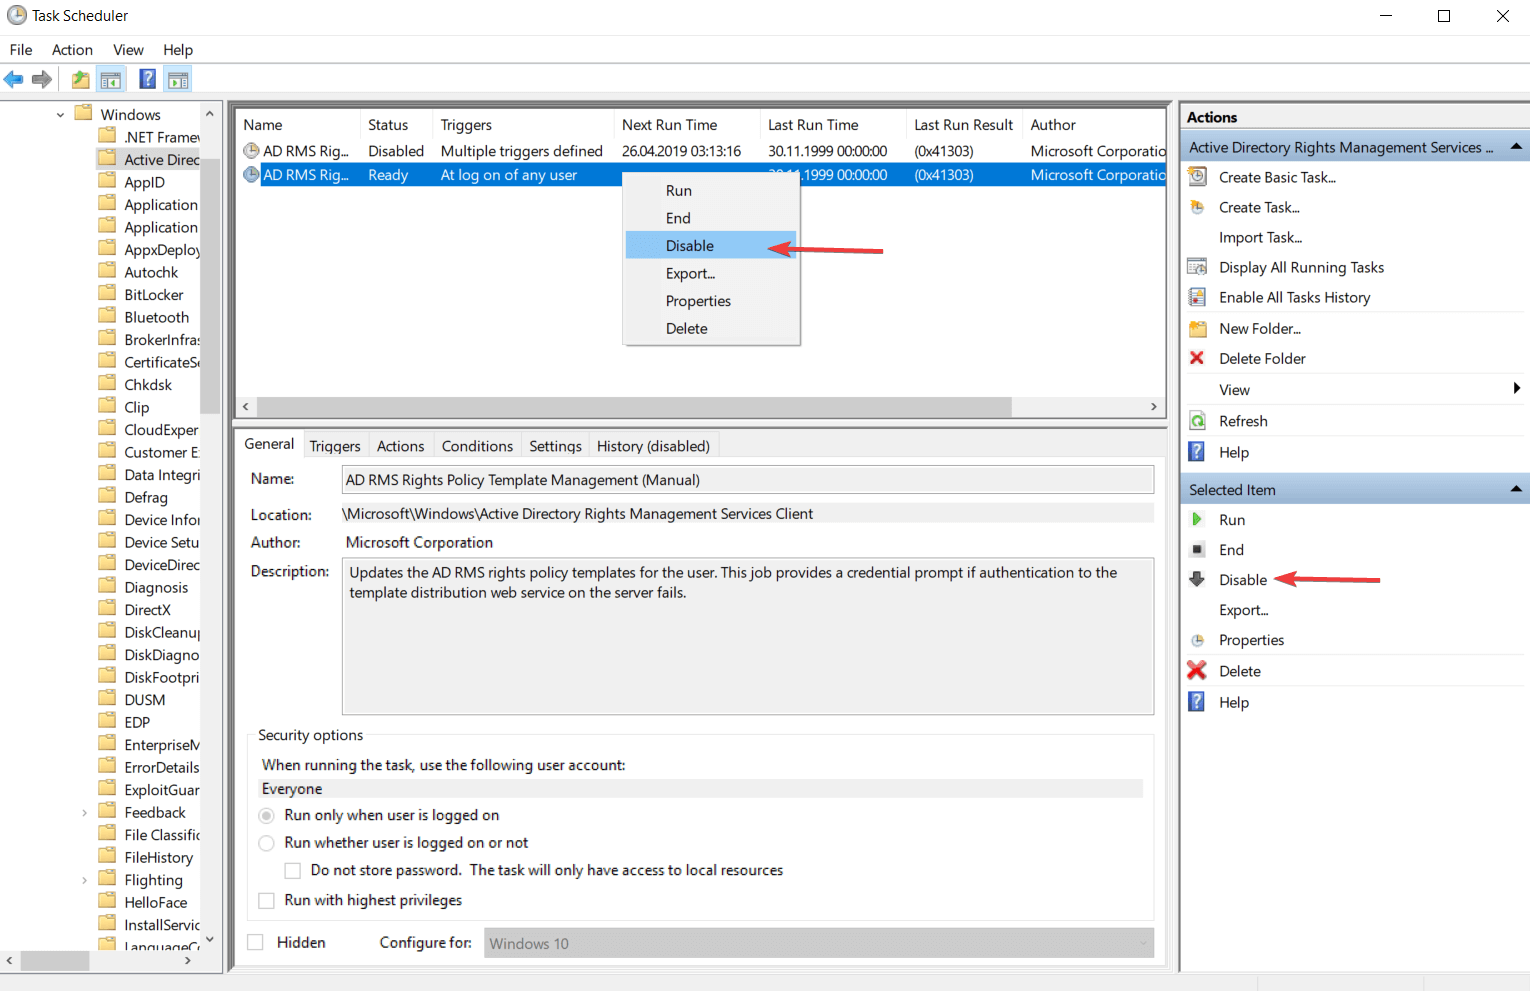1530x991 pixels.
Task: Collapse the Windows folder in the tree
Action: pos(59,114)
